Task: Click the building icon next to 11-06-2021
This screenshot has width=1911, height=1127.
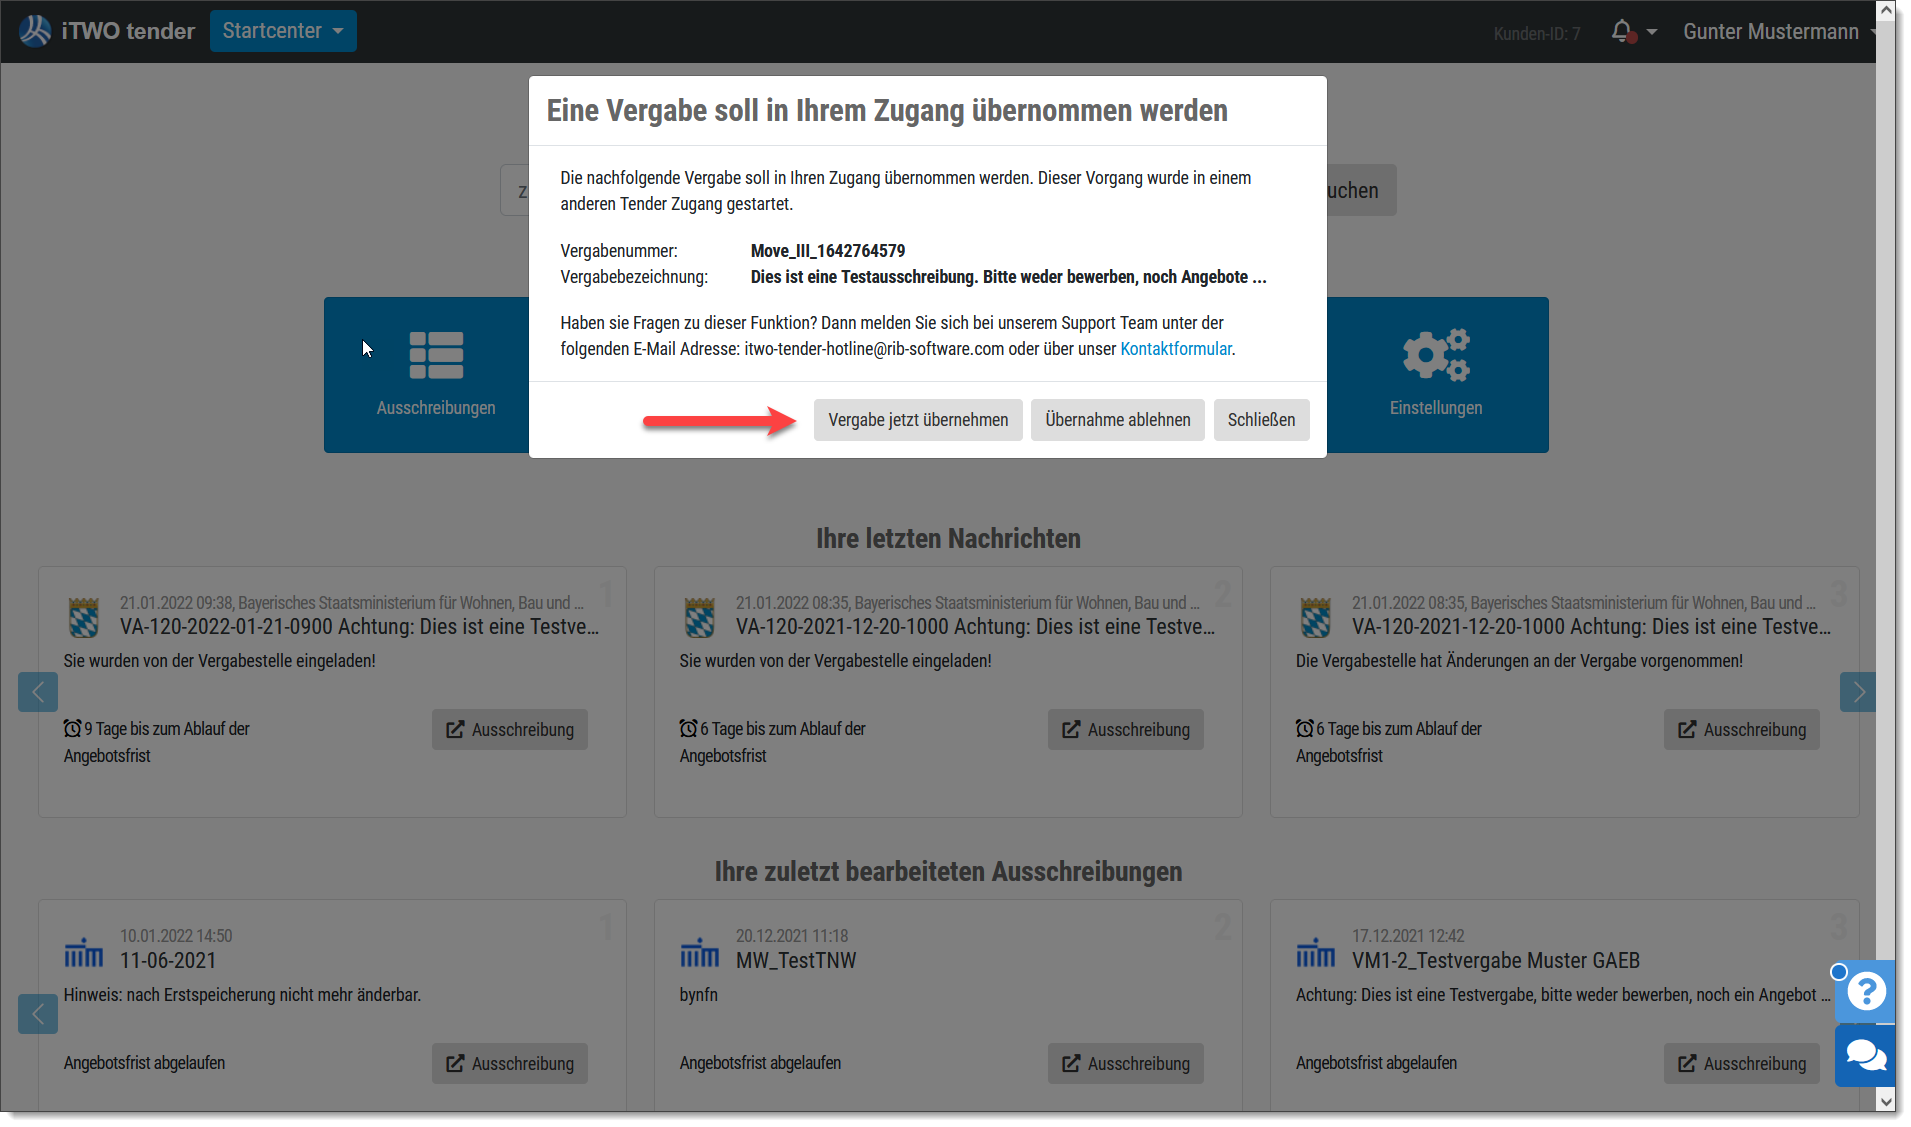Action: (x=84, y=952)
